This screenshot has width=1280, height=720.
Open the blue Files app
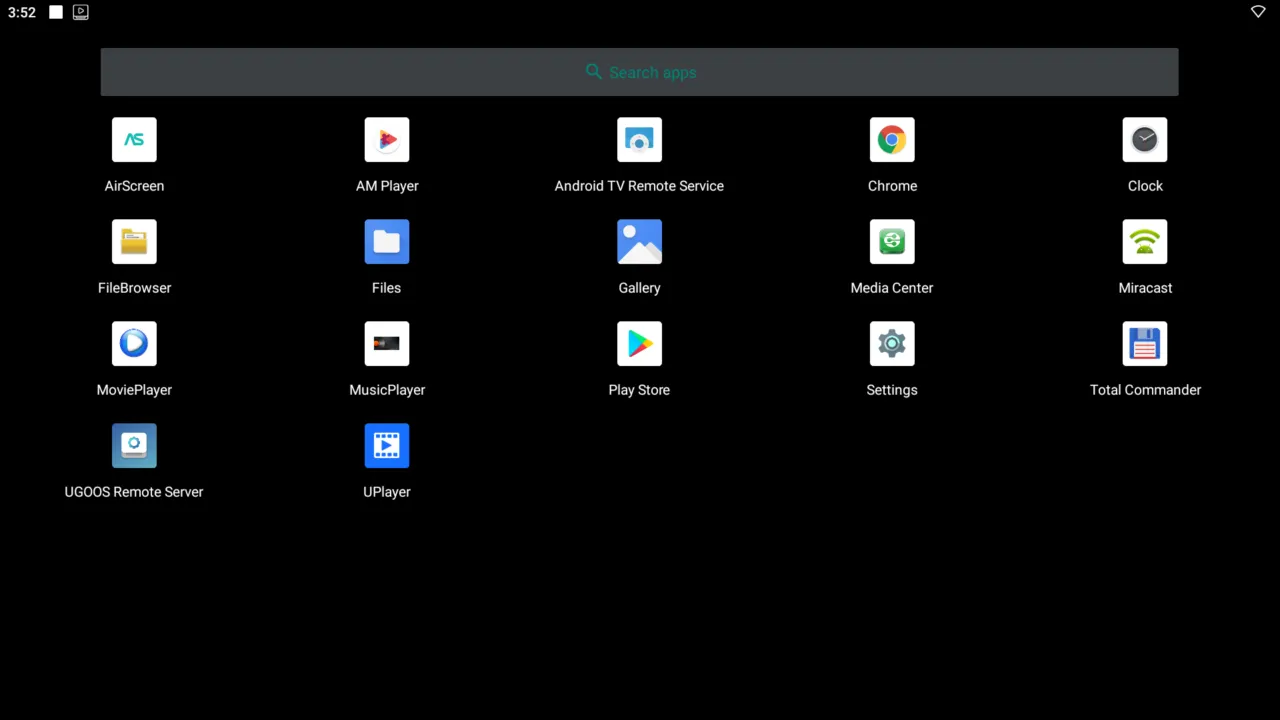click(x=387, y=242)
